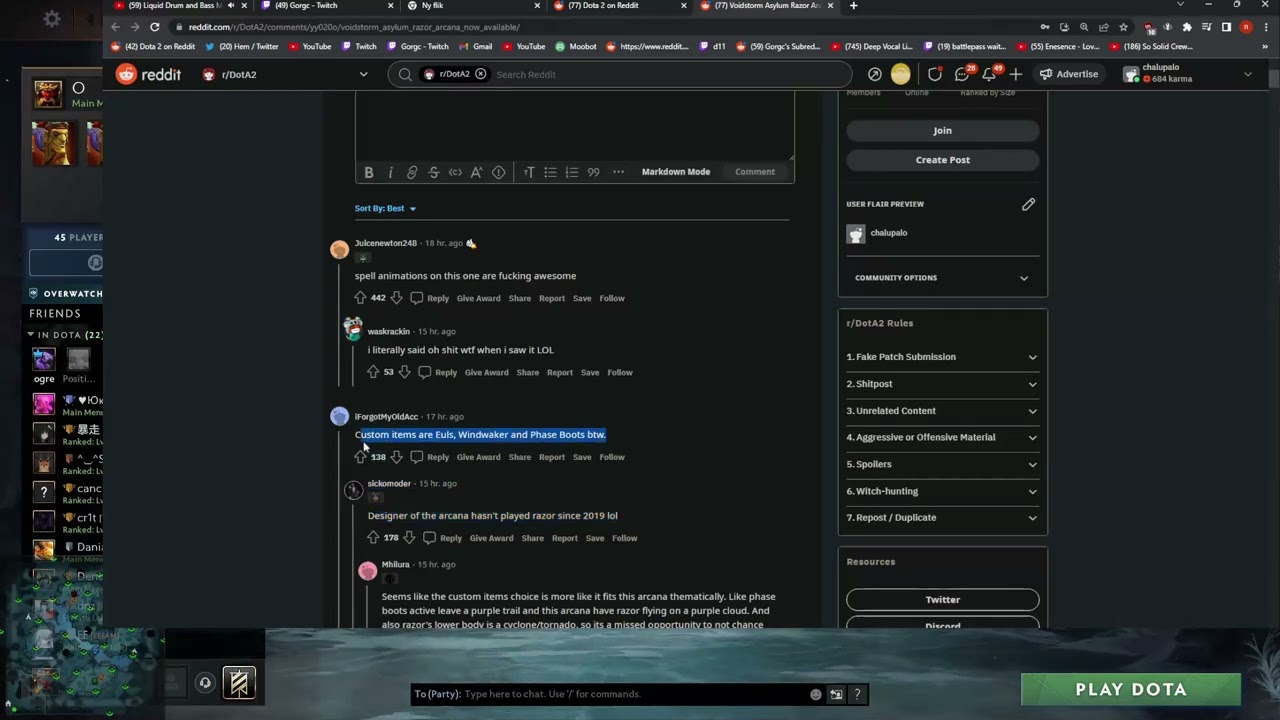Open the Sort By: Best dropdown

385,208
